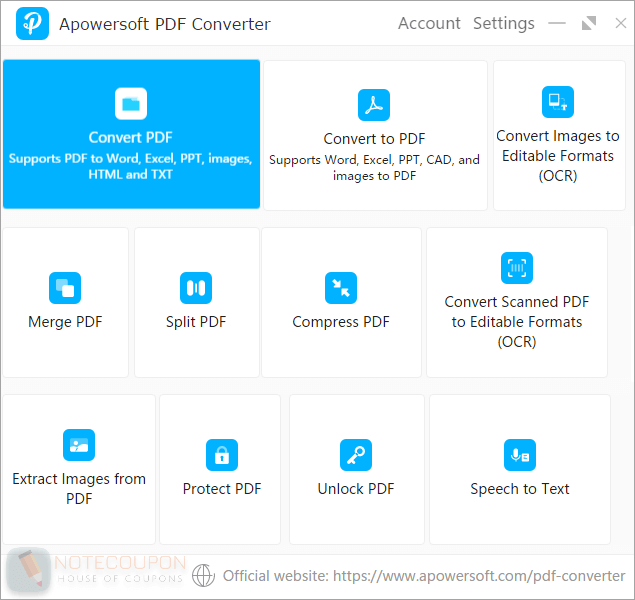
Task: Click the Unlock PDF key icon
Action: pyautogui.click(x=356, y=455)
